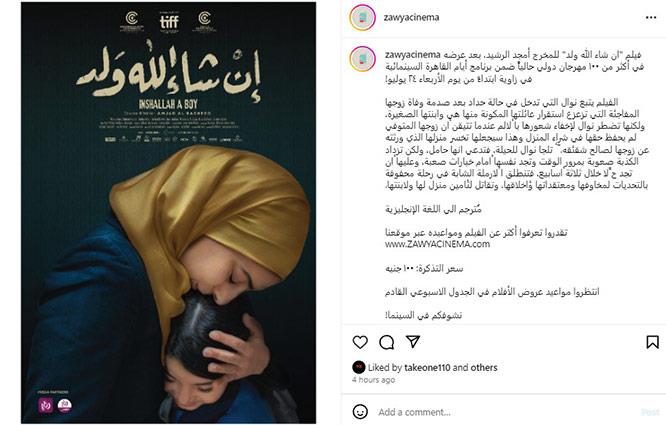Click the small avatar next to Liked by
The width and height of the screenshot is (666, 425).
pyautogui.click(x=358, y=367)
